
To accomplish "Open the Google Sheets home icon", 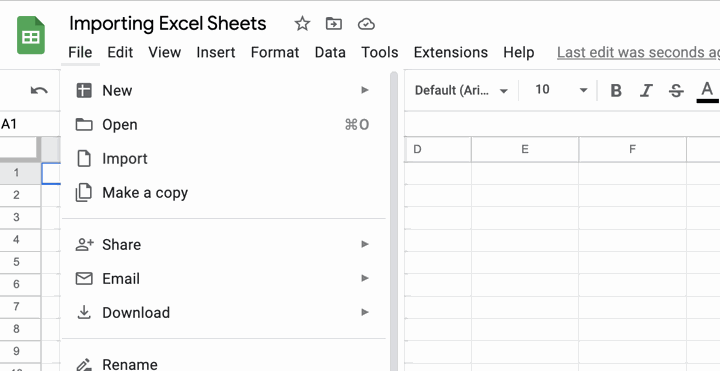I will 31,35.
